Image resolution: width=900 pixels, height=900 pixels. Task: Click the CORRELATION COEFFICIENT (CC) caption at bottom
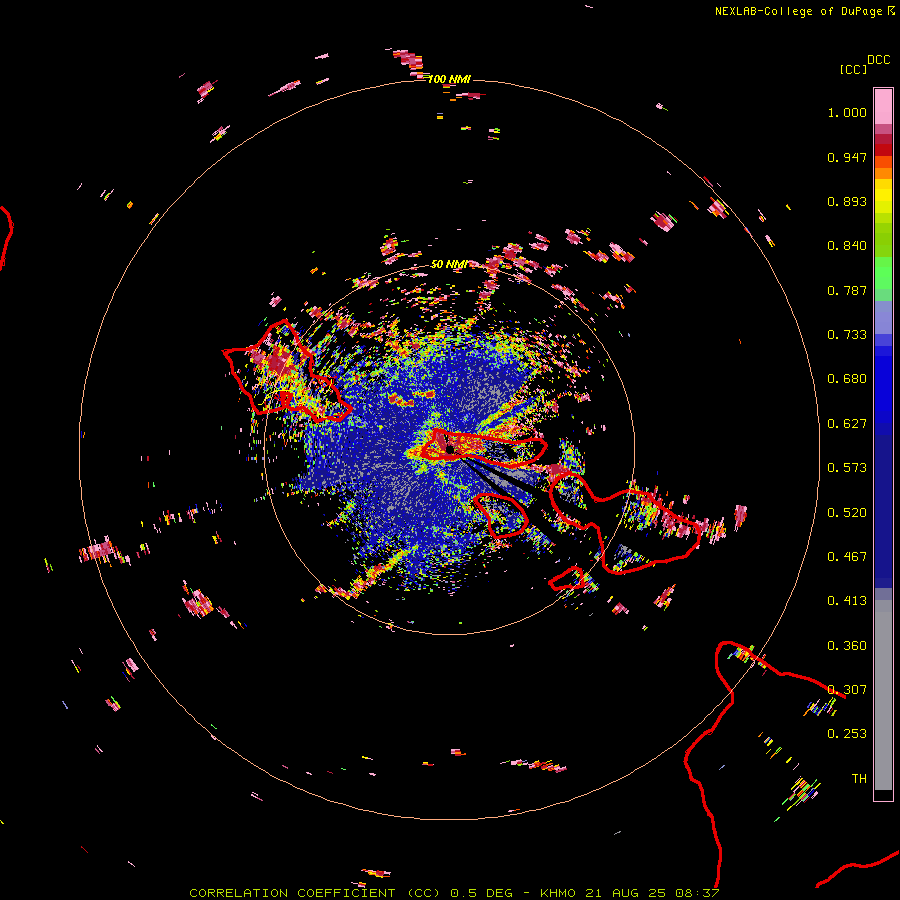coord(315,893)
